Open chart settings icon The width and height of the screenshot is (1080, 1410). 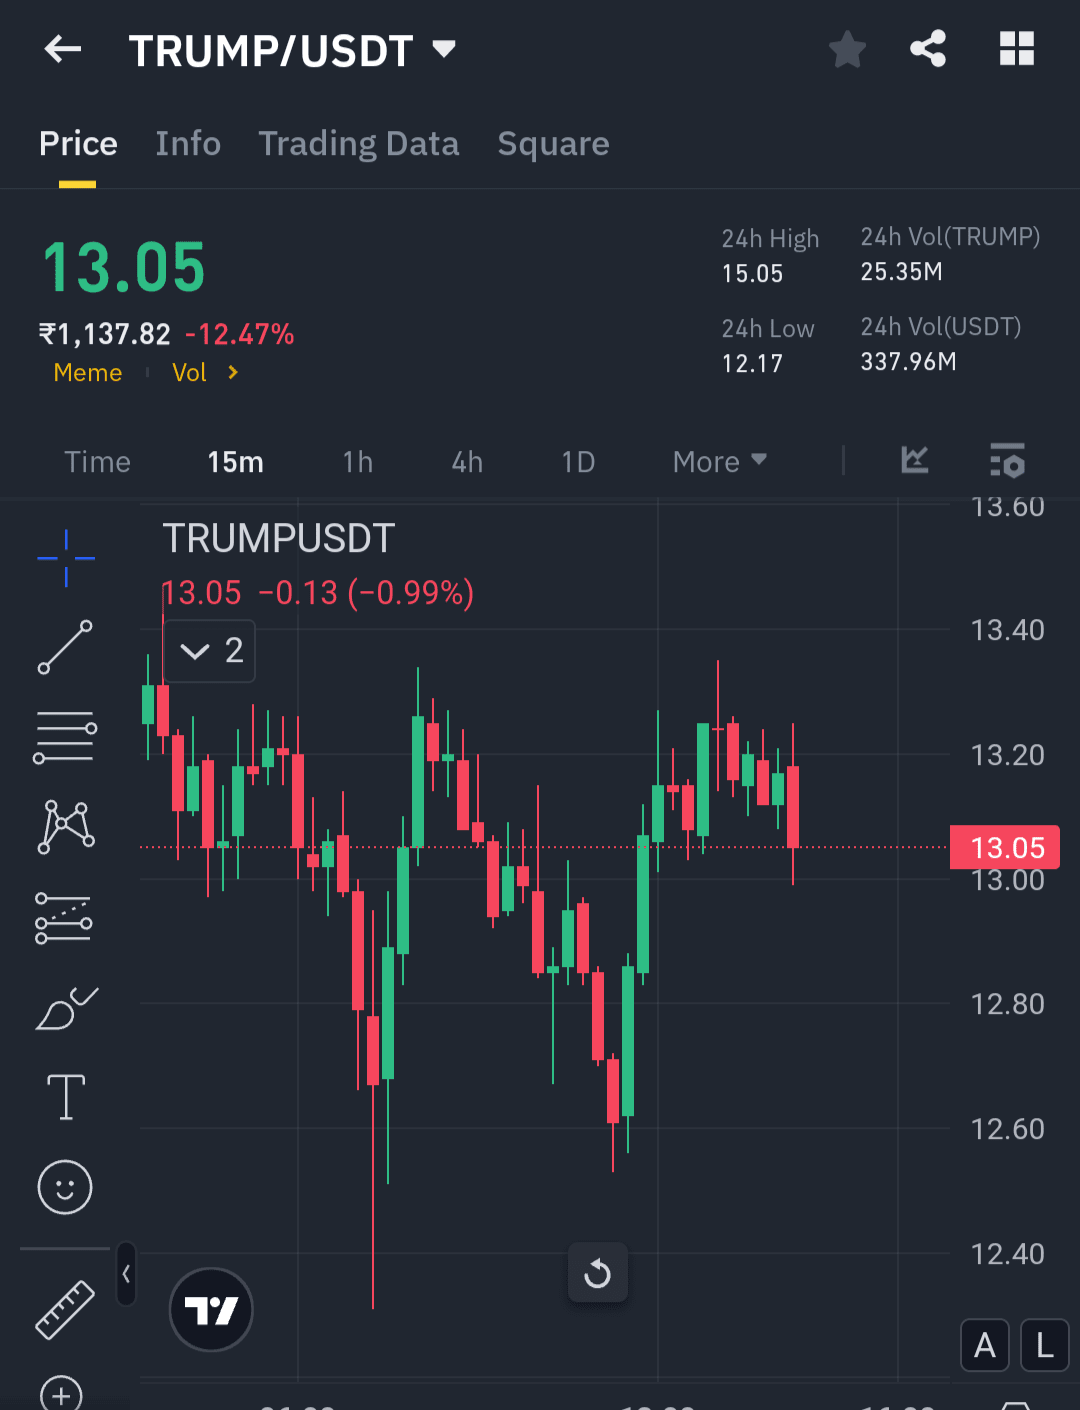pos(1007,460)
